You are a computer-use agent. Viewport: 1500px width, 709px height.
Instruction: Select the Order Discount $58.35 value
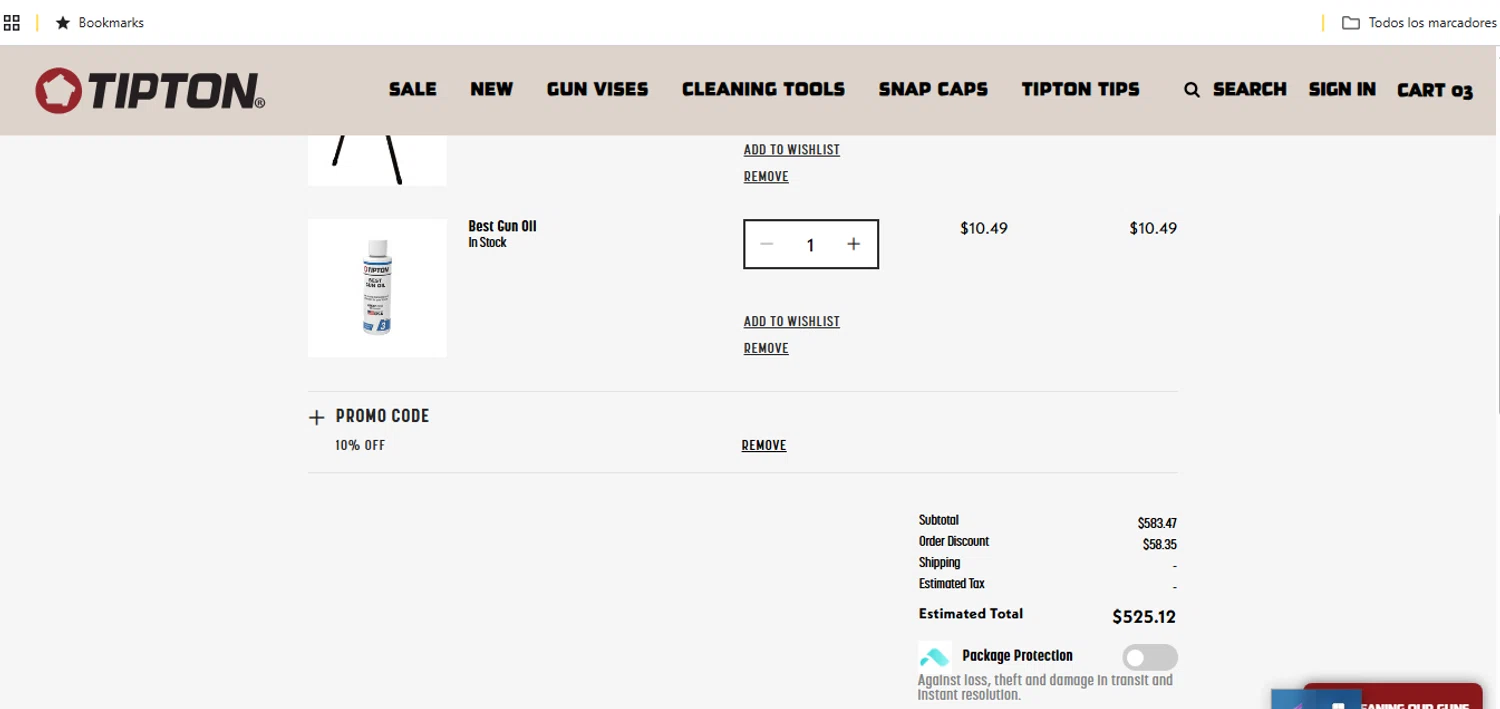[x=1160, y=545]
